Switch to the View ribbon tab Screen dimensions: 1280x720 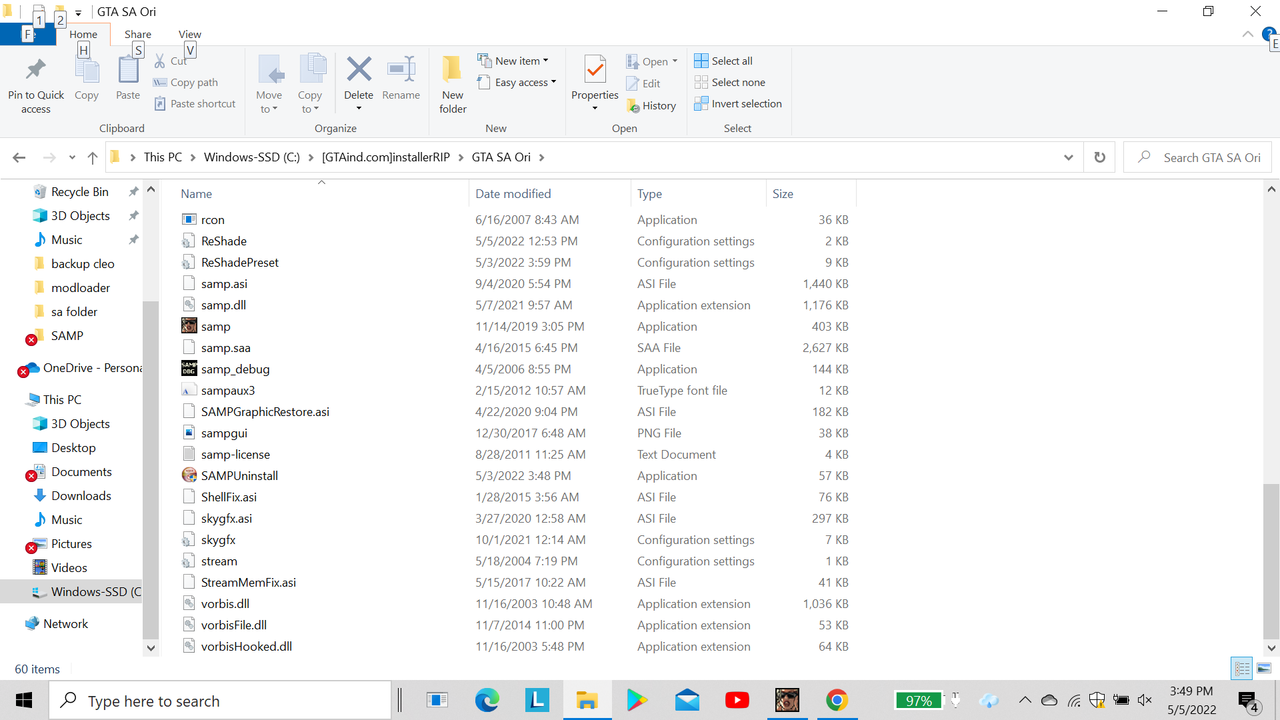[x=190, y=34]
